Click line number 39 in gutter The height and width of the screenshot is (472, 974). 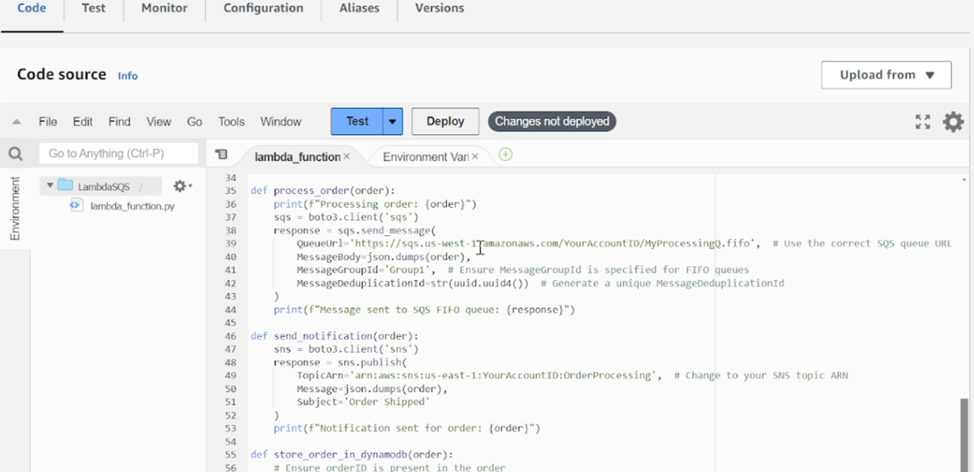230,243
